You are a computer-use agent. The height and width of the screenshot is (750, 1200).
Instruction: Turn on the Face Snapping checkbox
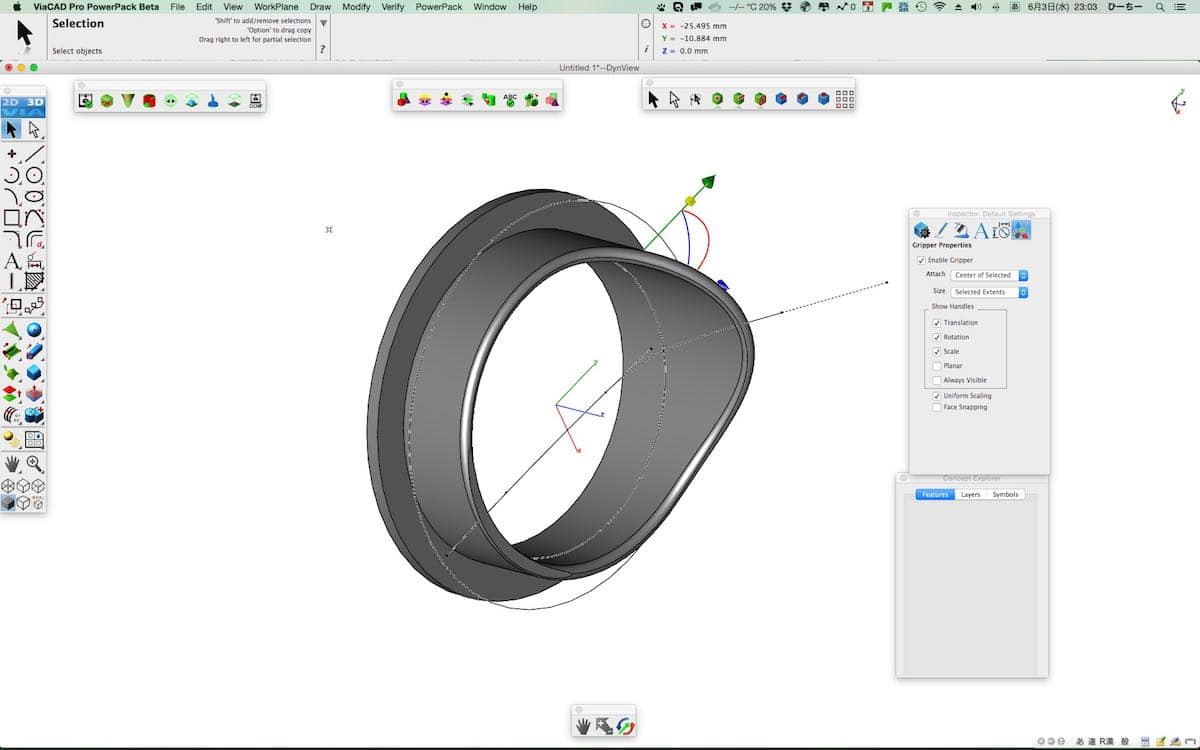936,407
